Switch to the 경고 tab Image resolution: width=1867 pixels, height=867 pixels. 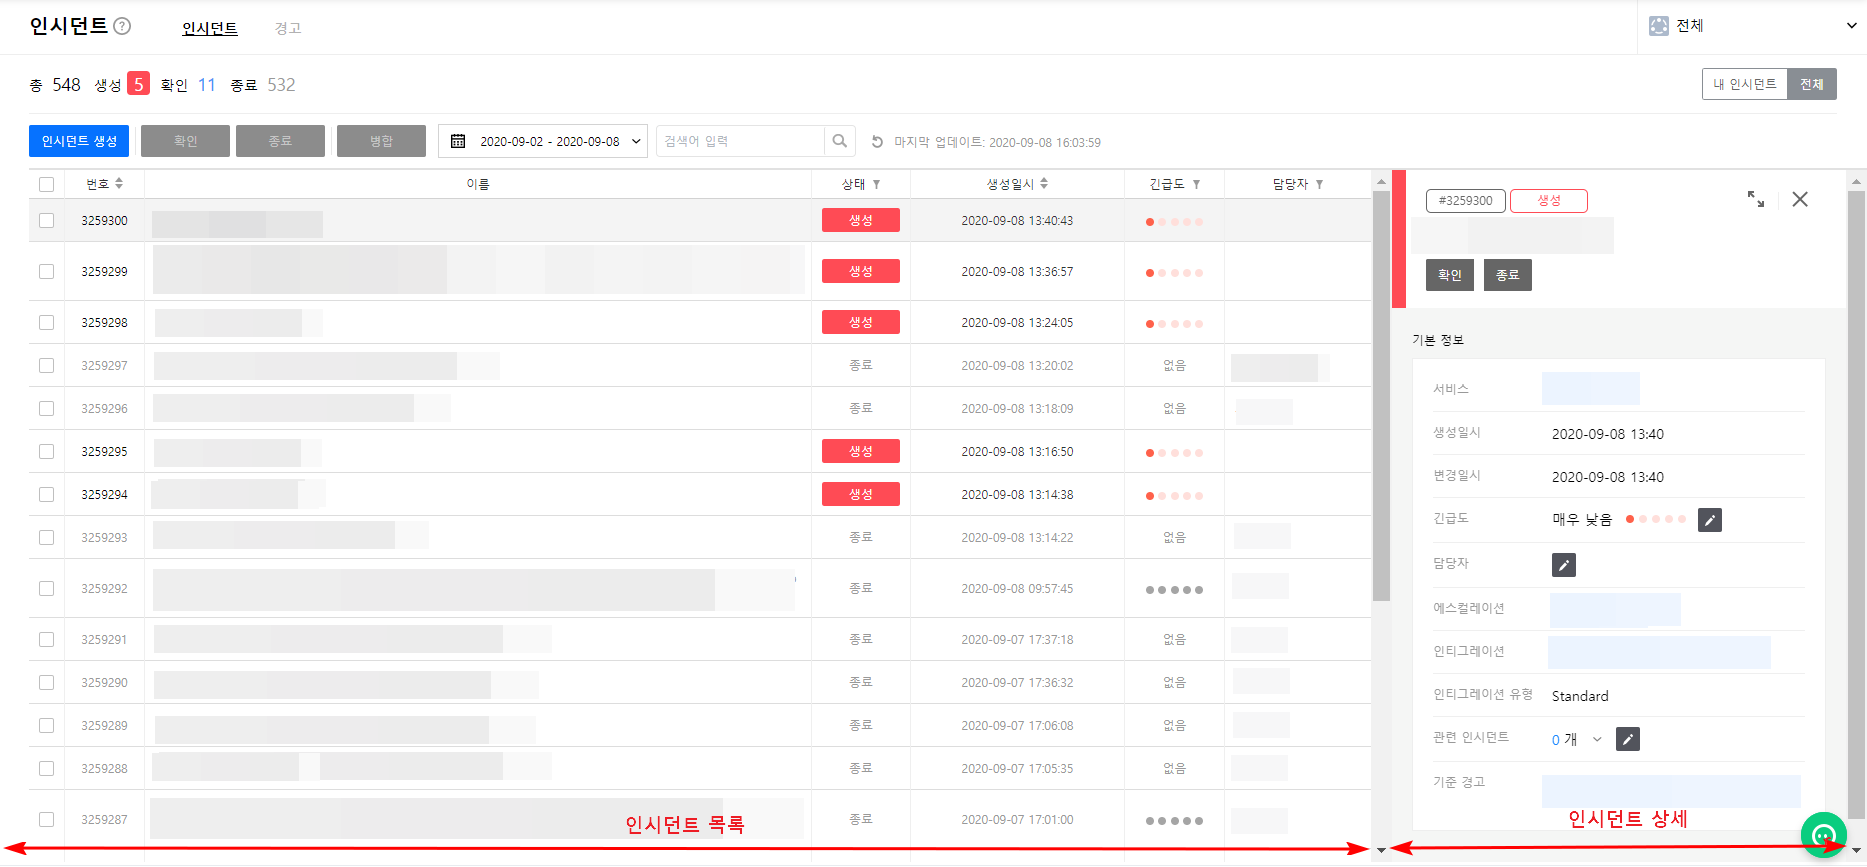coord(288,28)
